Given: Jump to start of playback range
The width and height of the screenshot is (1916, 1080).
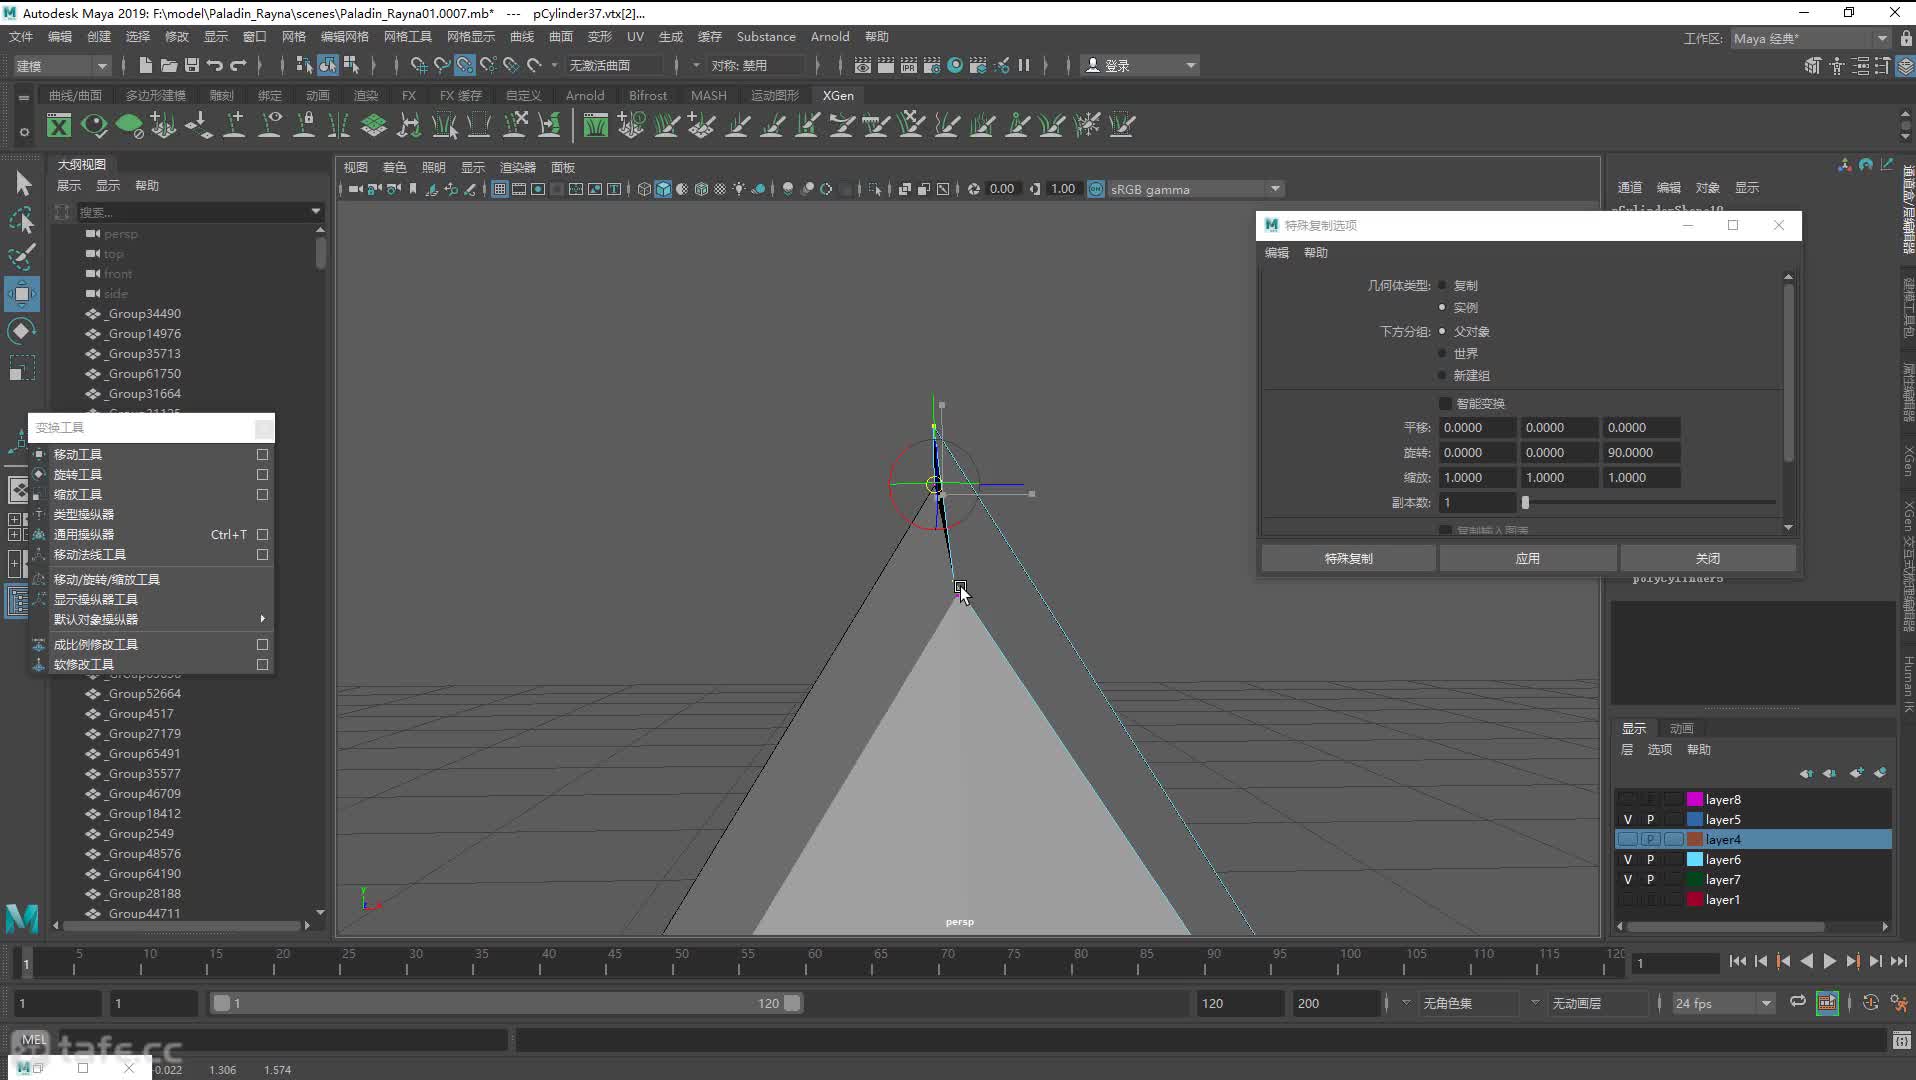Looking at the screenshot, I should (x=1737, y=961).
